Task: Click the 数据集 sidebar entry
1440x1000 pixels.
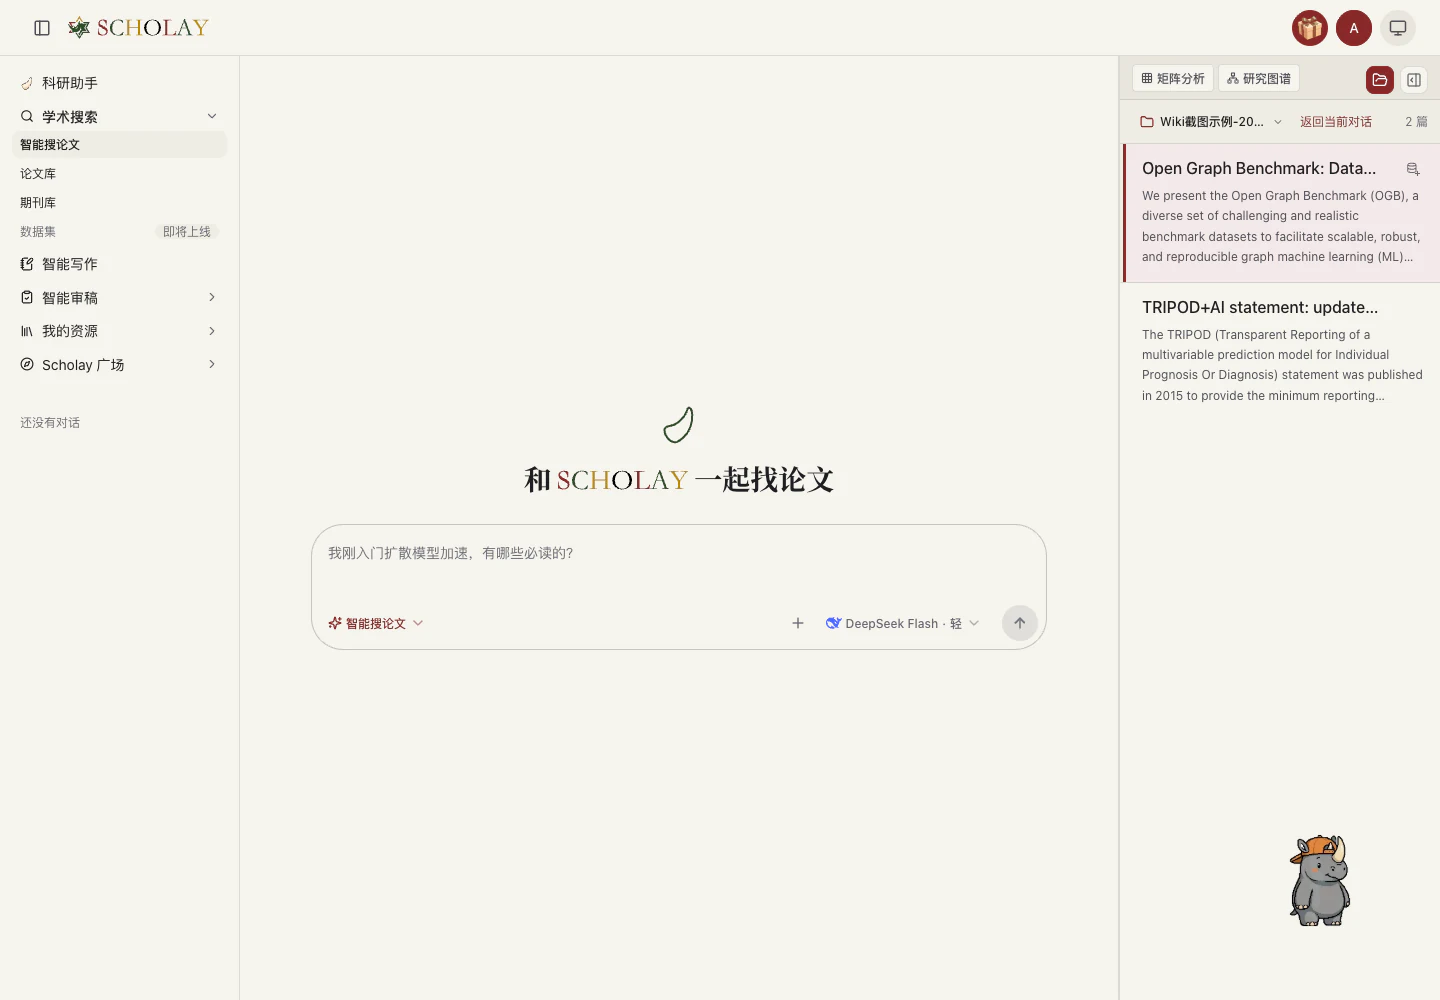Action: 38,232
